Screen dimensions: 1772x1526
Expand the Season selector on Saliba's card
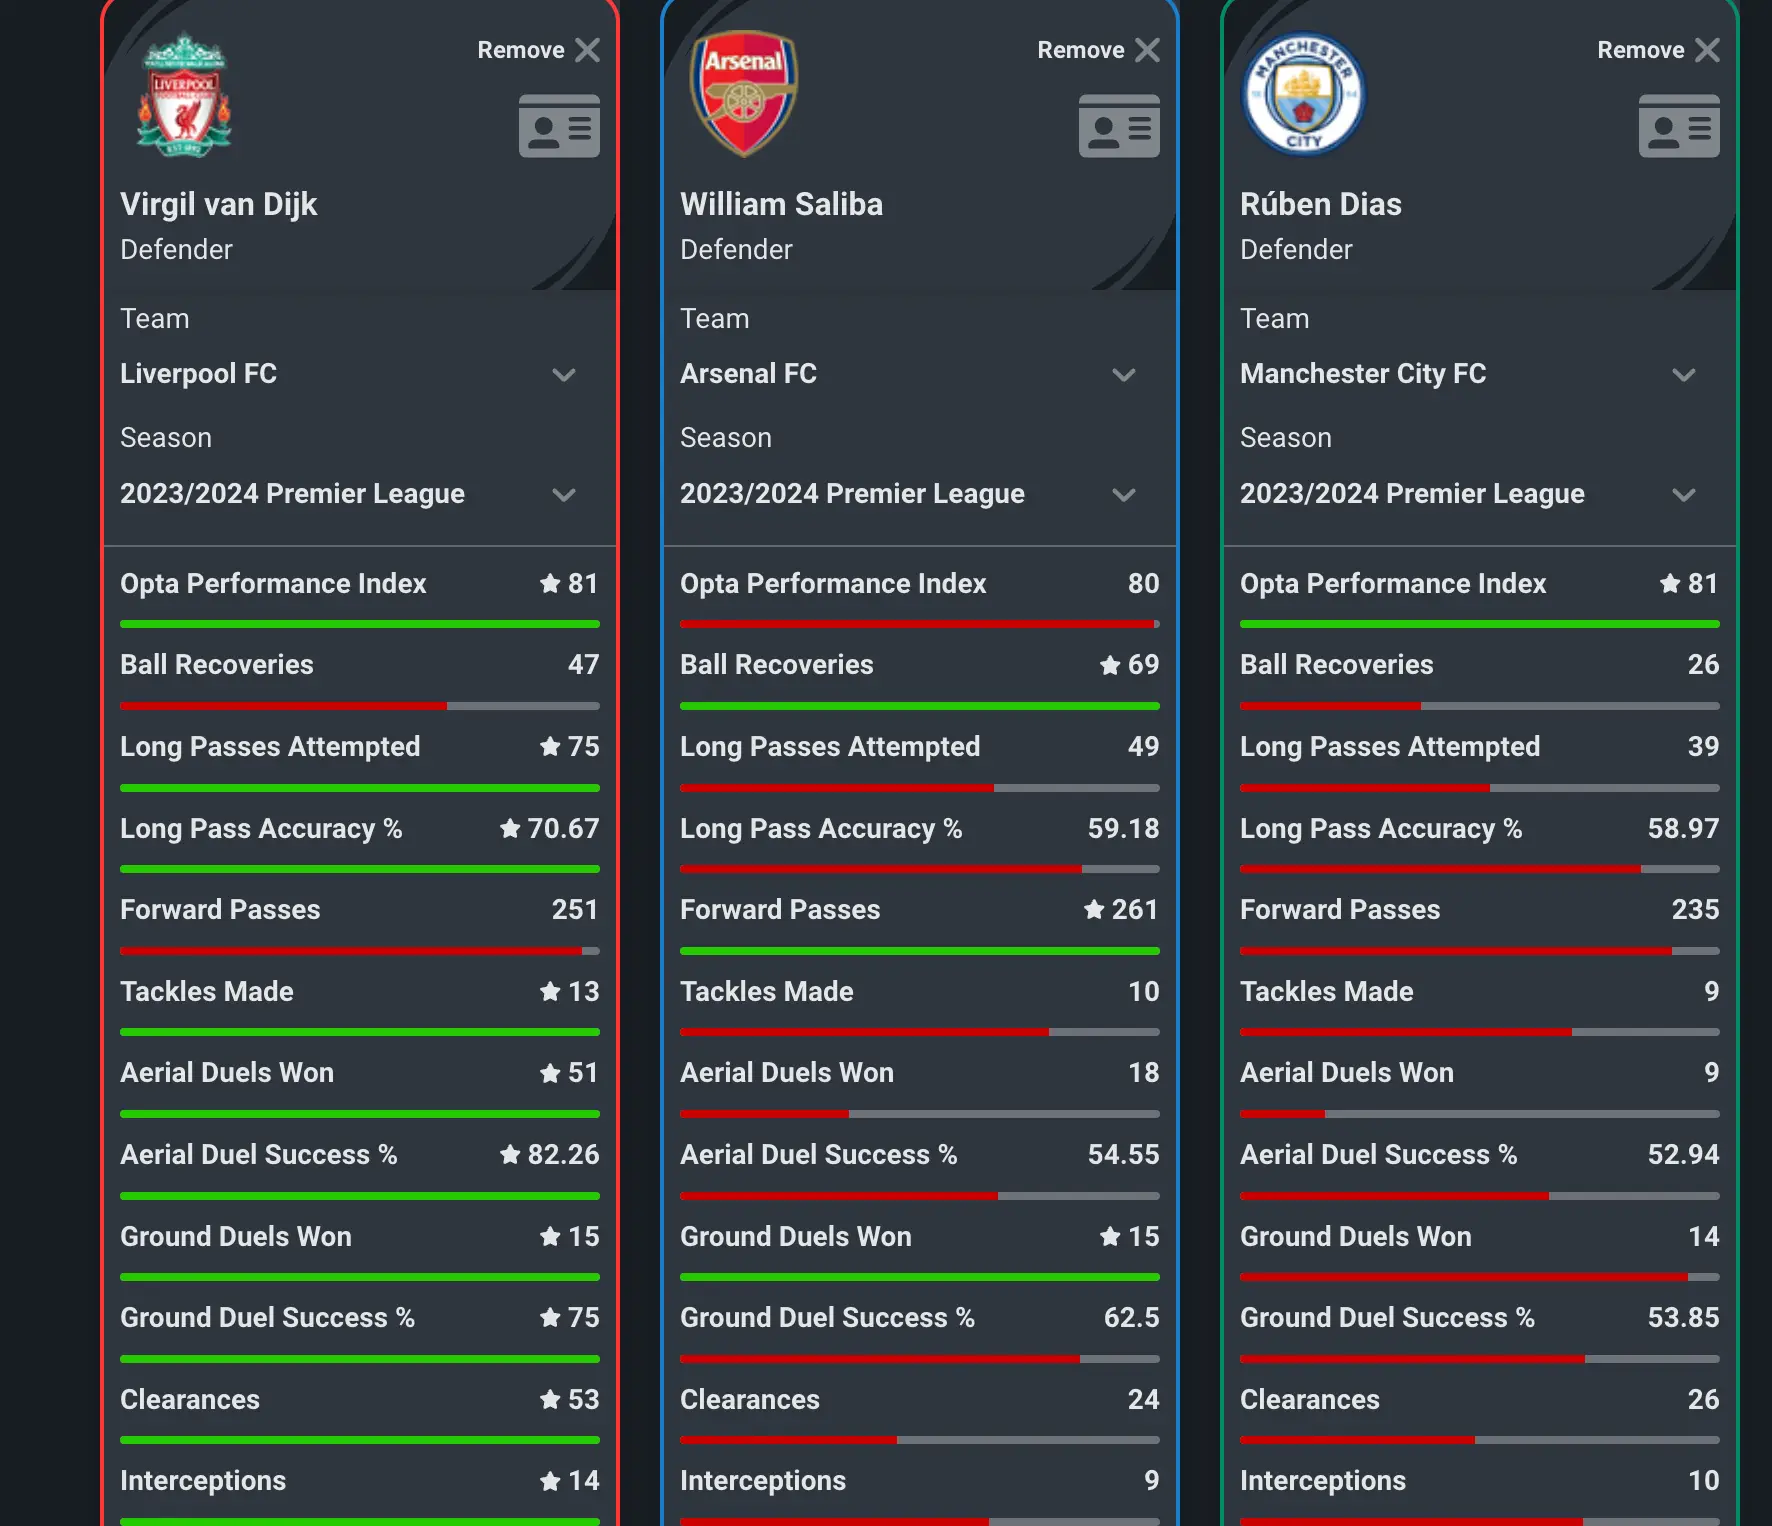coord(1124,495)
